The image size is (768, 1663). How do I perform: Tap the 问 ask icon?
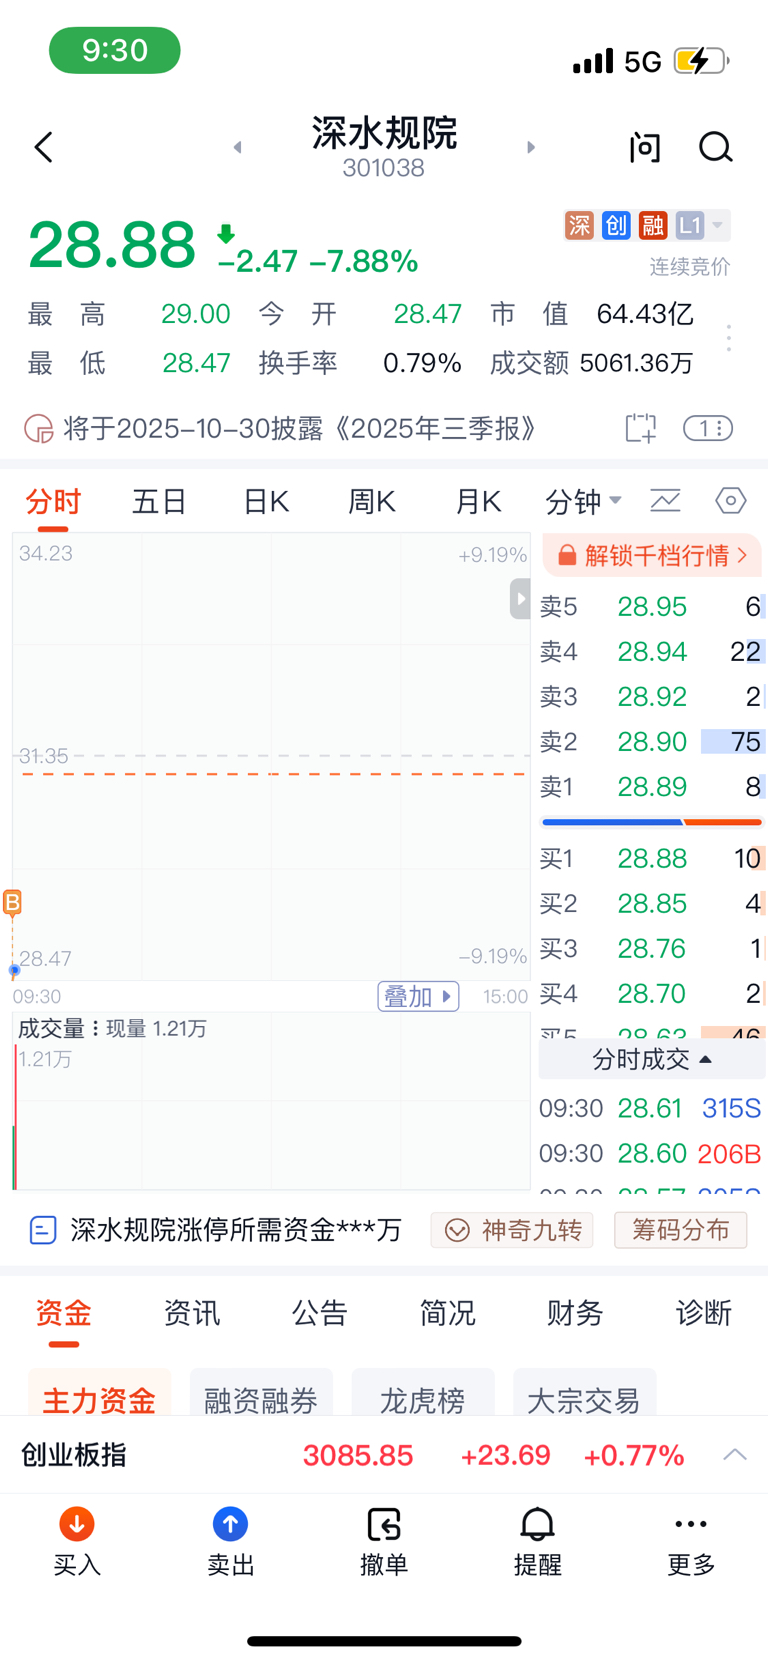(x=645, y=148)
